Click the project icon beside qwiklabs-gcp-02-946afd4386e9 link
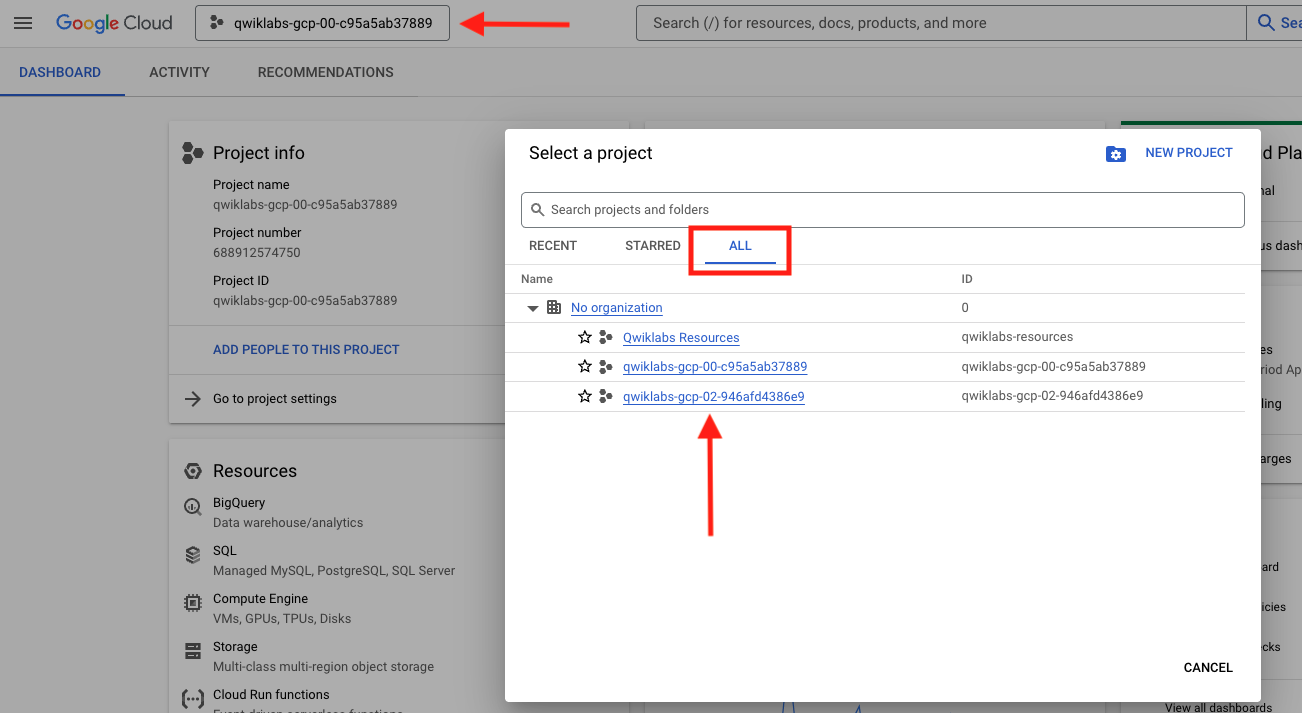Viewport: 1302px width, 713px height. [x=605, y=397]
